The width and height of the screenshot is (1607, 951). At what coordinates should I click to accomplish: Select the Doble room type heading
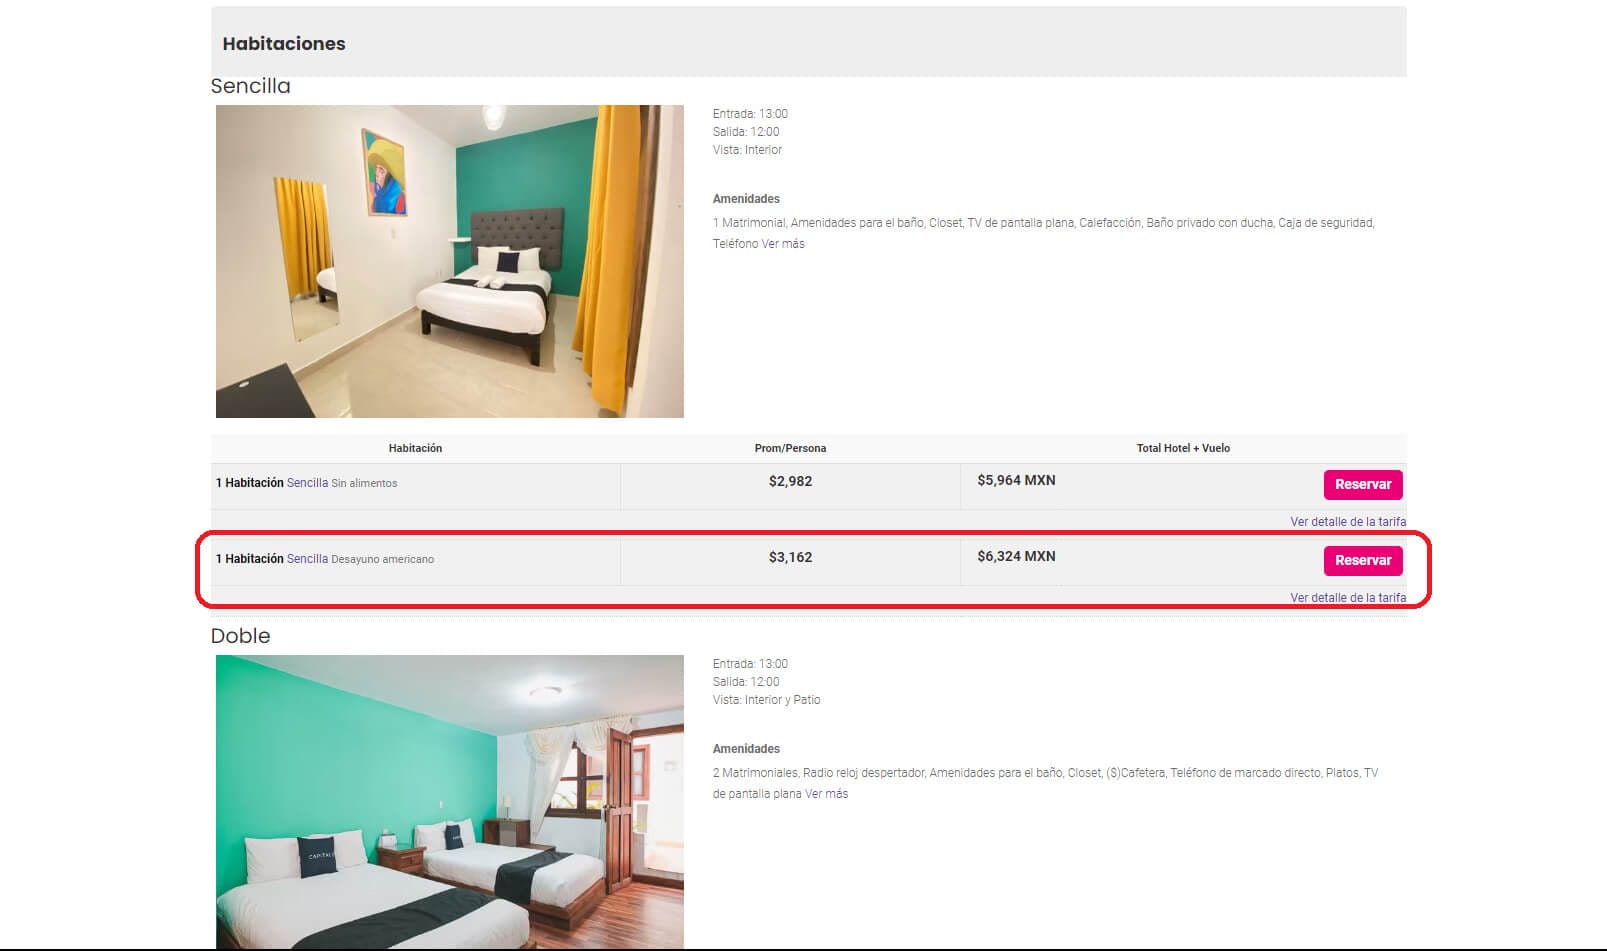pyautogui.click(x=240, y=636)
